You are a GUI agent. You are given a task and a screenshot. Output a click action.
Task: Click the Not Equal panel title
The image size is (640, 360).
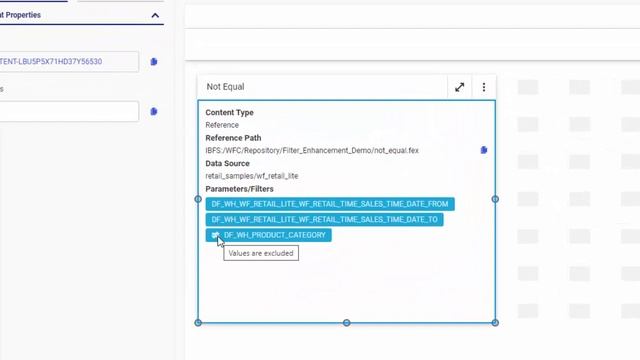225,87
